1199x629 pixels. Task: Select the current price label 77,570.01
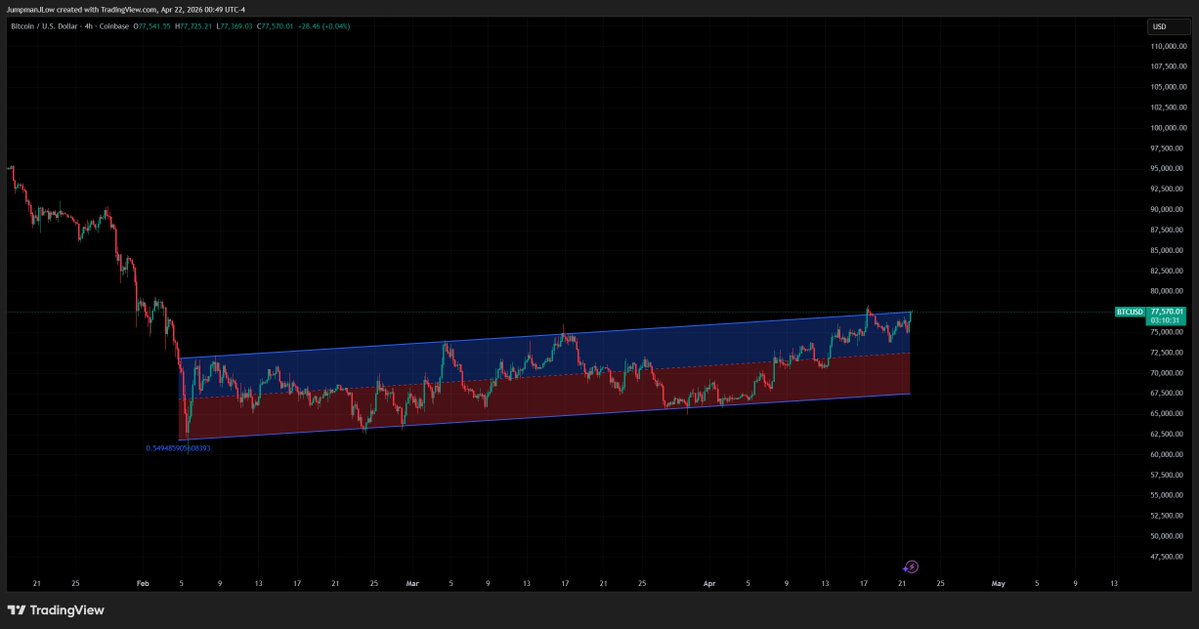tap(1166, 312)
